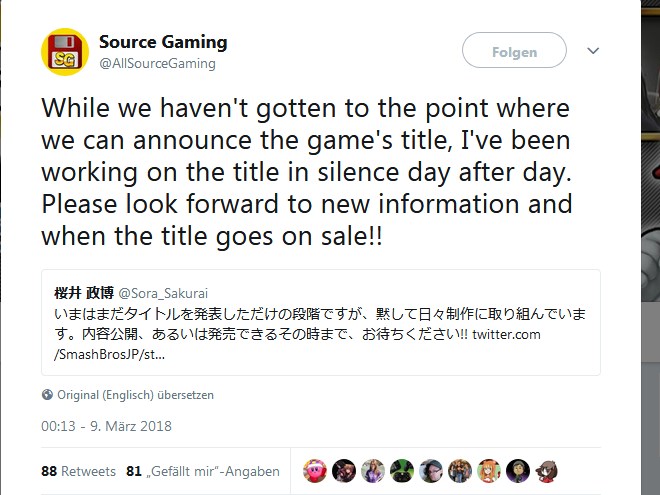The width and height of the screenshot is (660, 495).
Task: Expand the tweet options chevron menu
Action: coord(593,51)
